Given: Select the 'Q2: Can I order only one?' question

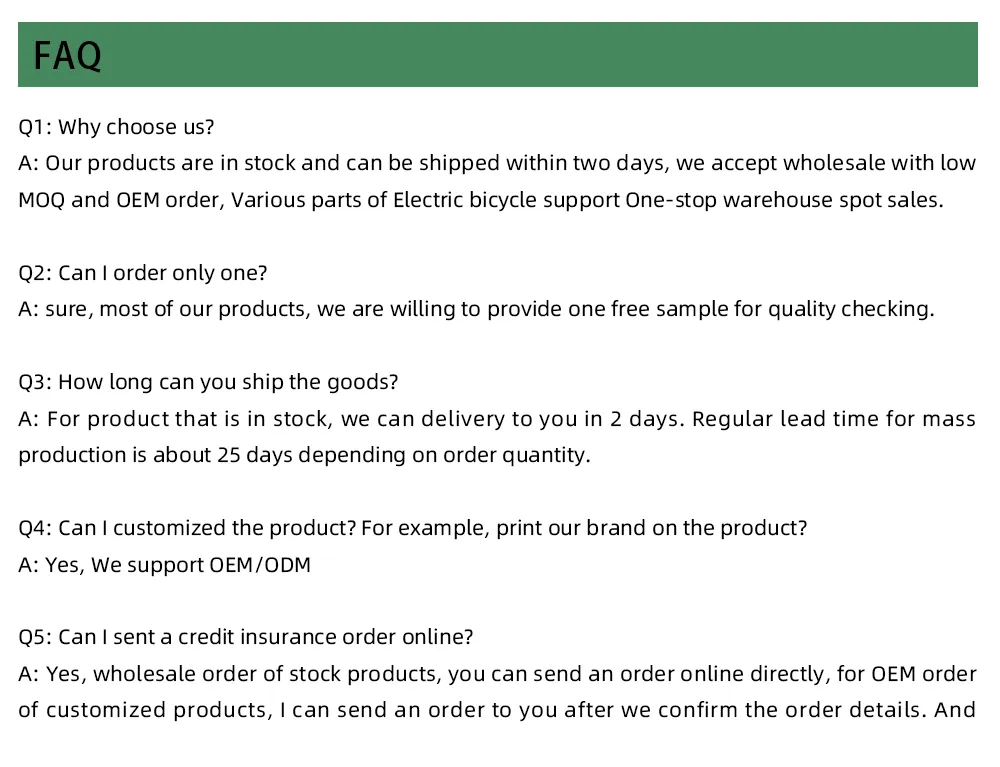Looking at the screenshot, I should tap(143, 273).
